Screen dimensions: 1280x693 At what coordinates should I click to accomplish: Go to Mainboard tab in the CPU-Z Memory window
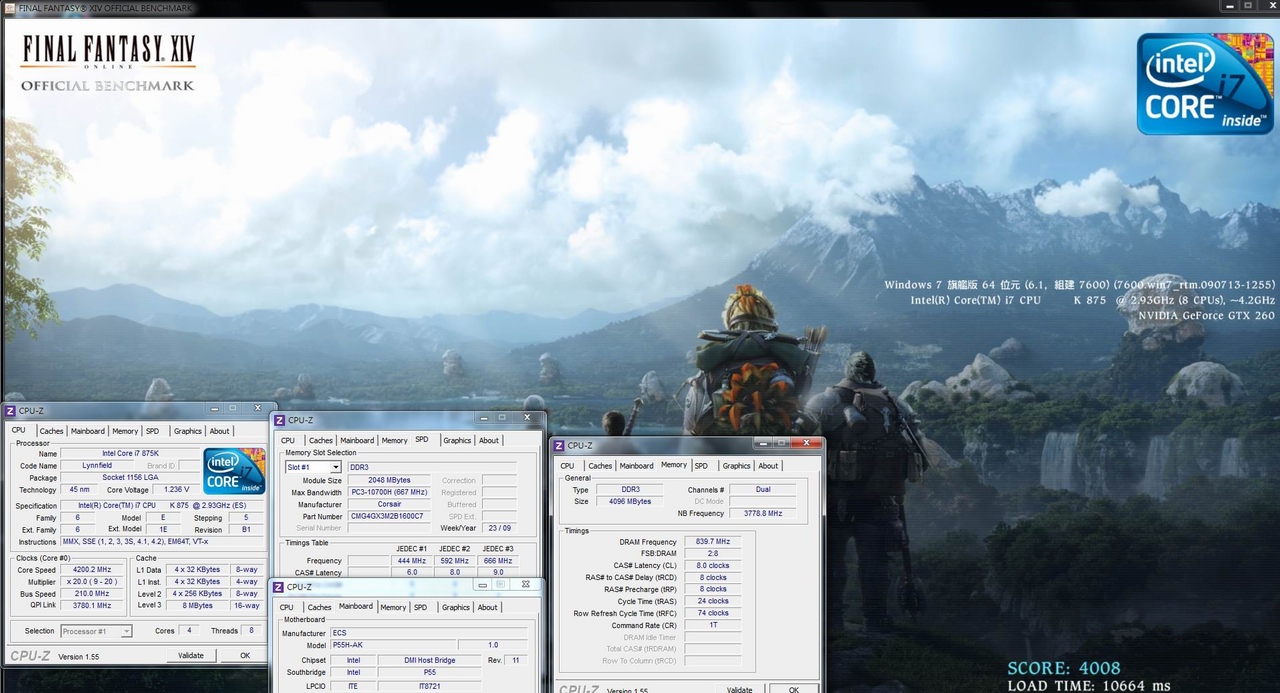click(x=636, y=465)
